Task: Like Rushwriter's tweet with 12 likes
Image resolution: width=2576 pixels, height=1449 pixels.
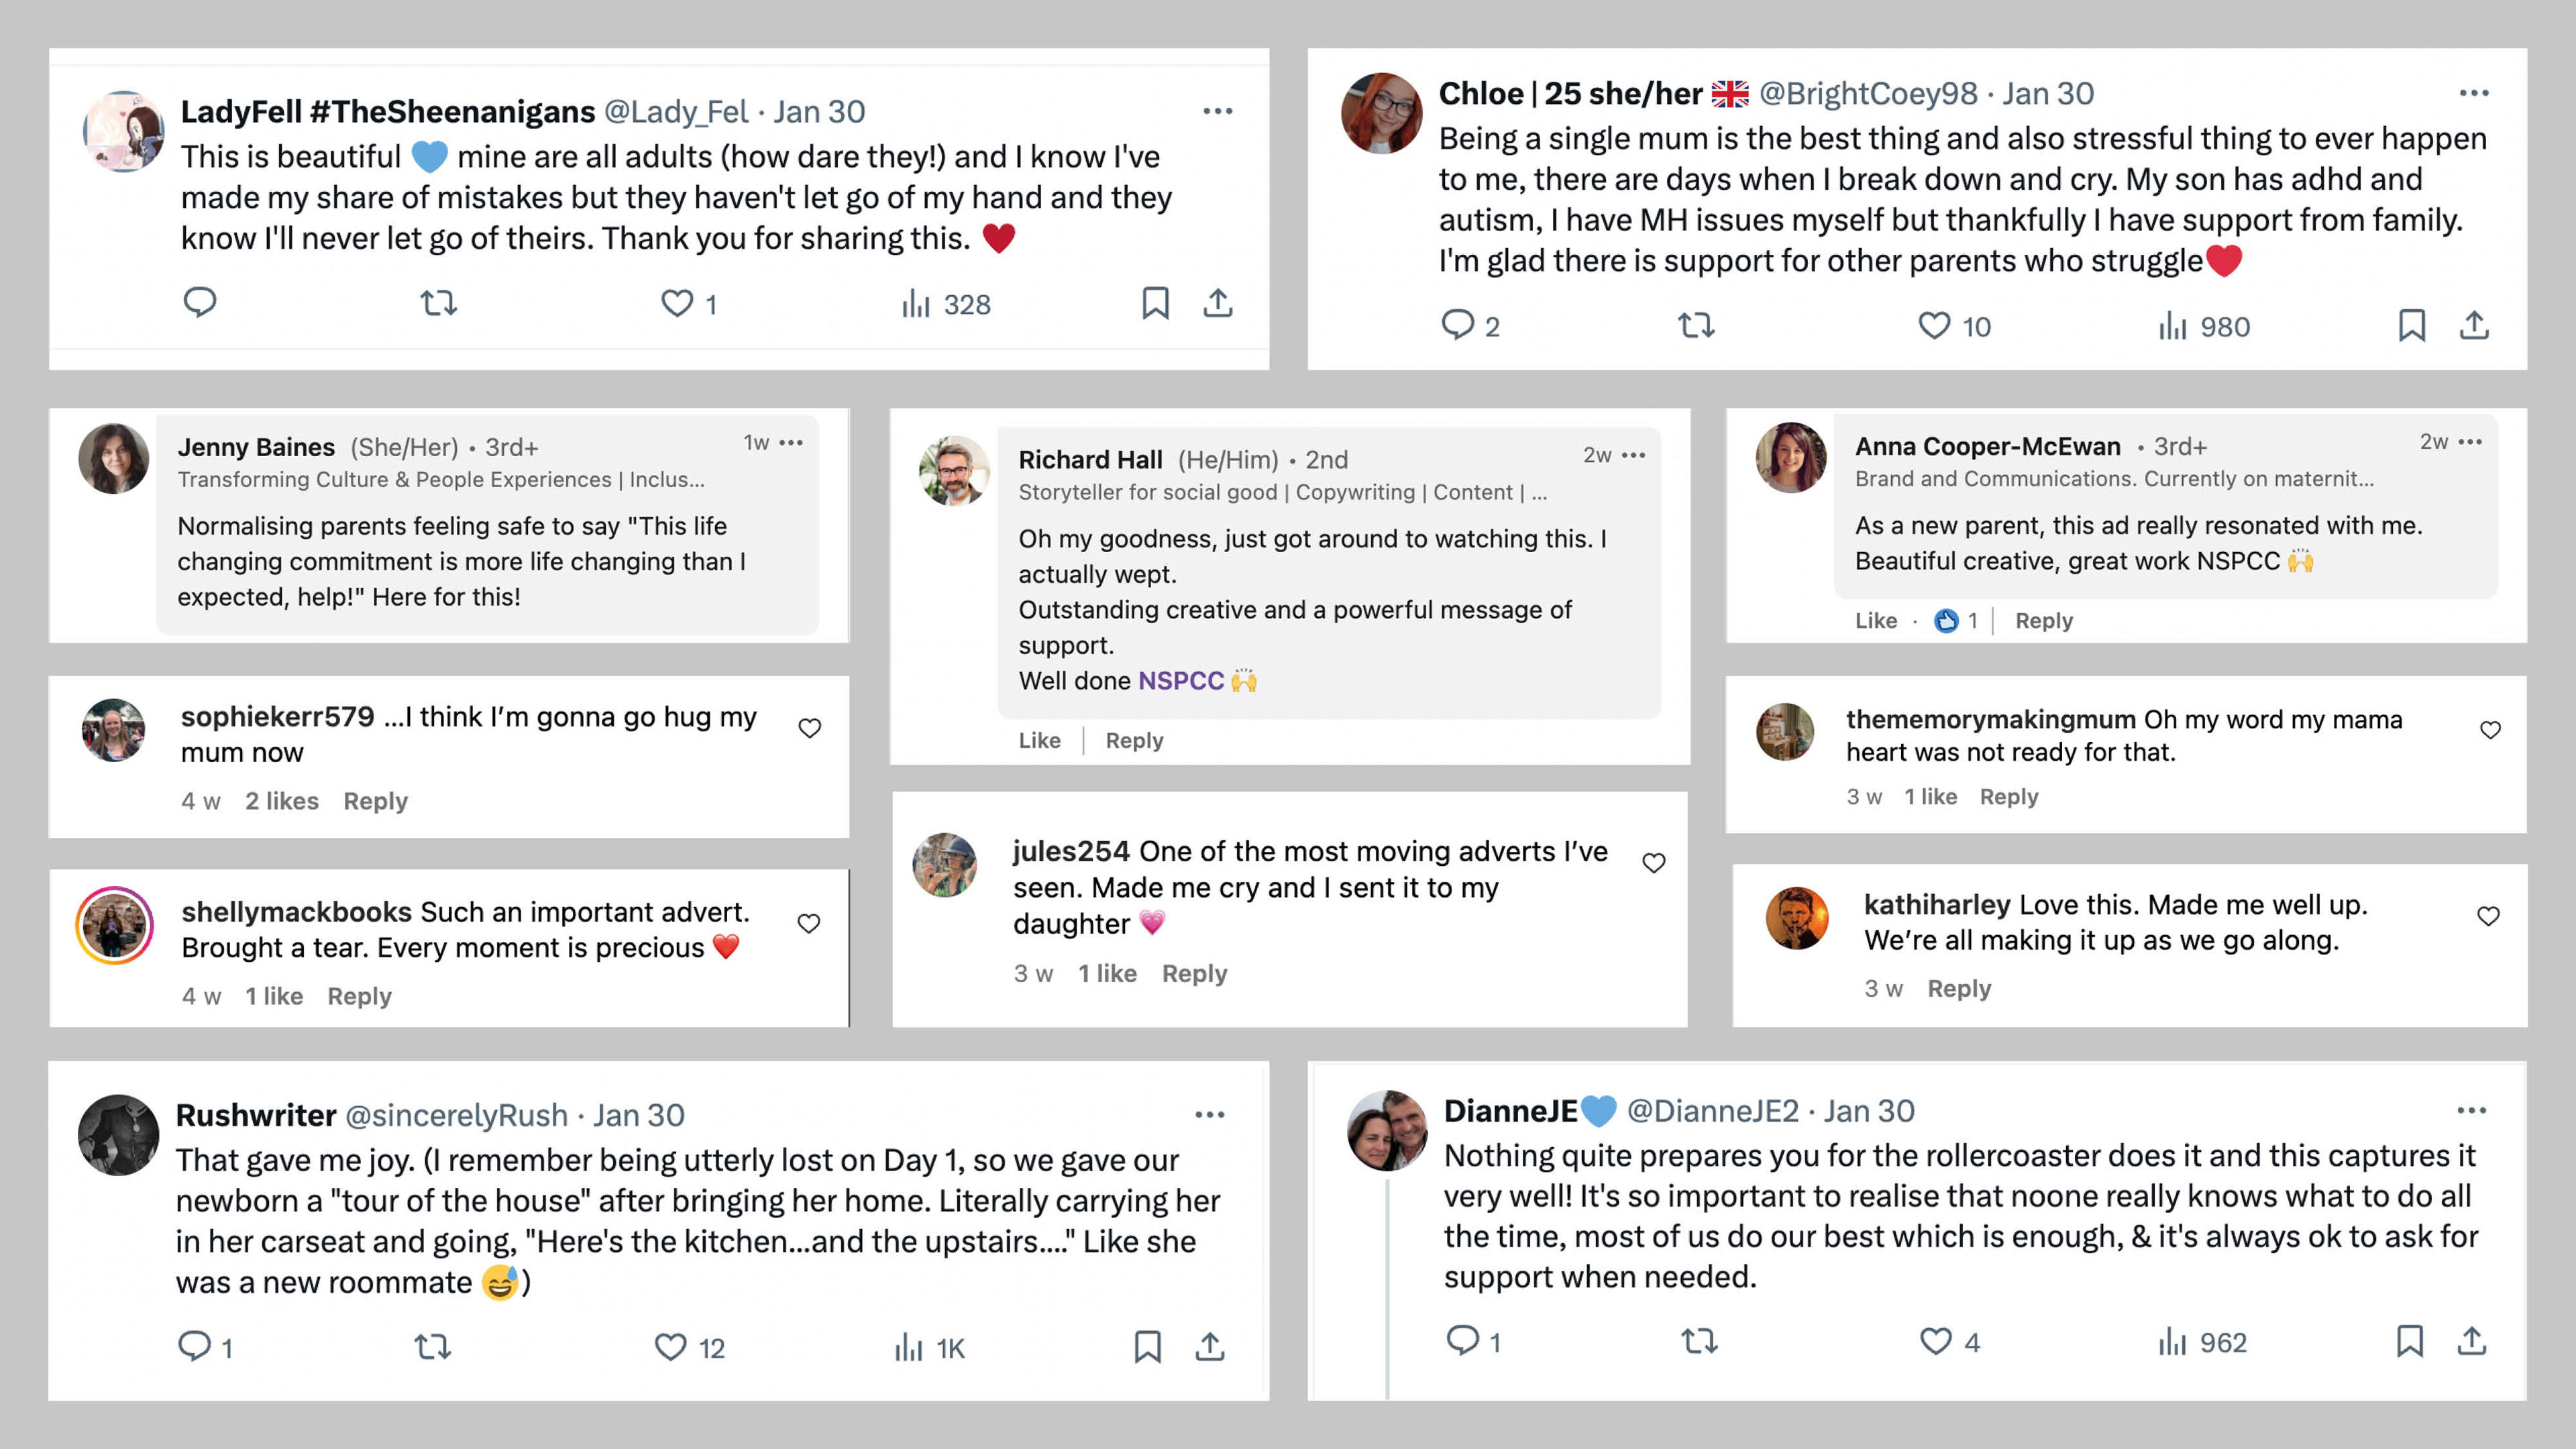Action: coord(671,1347)
